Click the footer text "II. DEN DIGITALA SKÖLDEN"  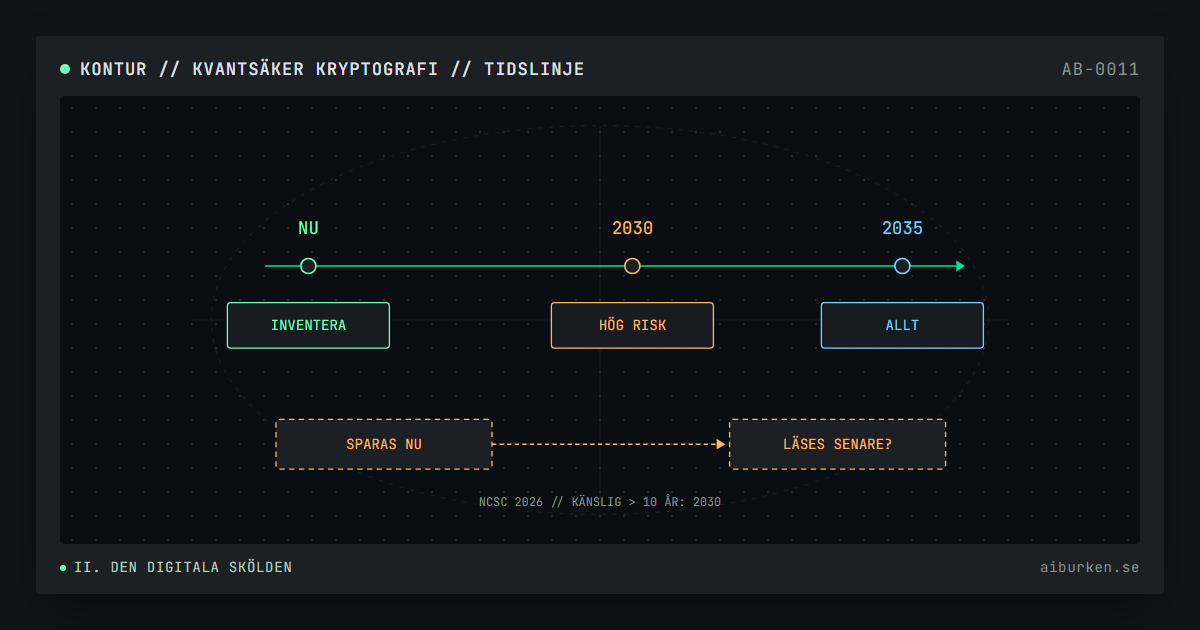[183, 567]
